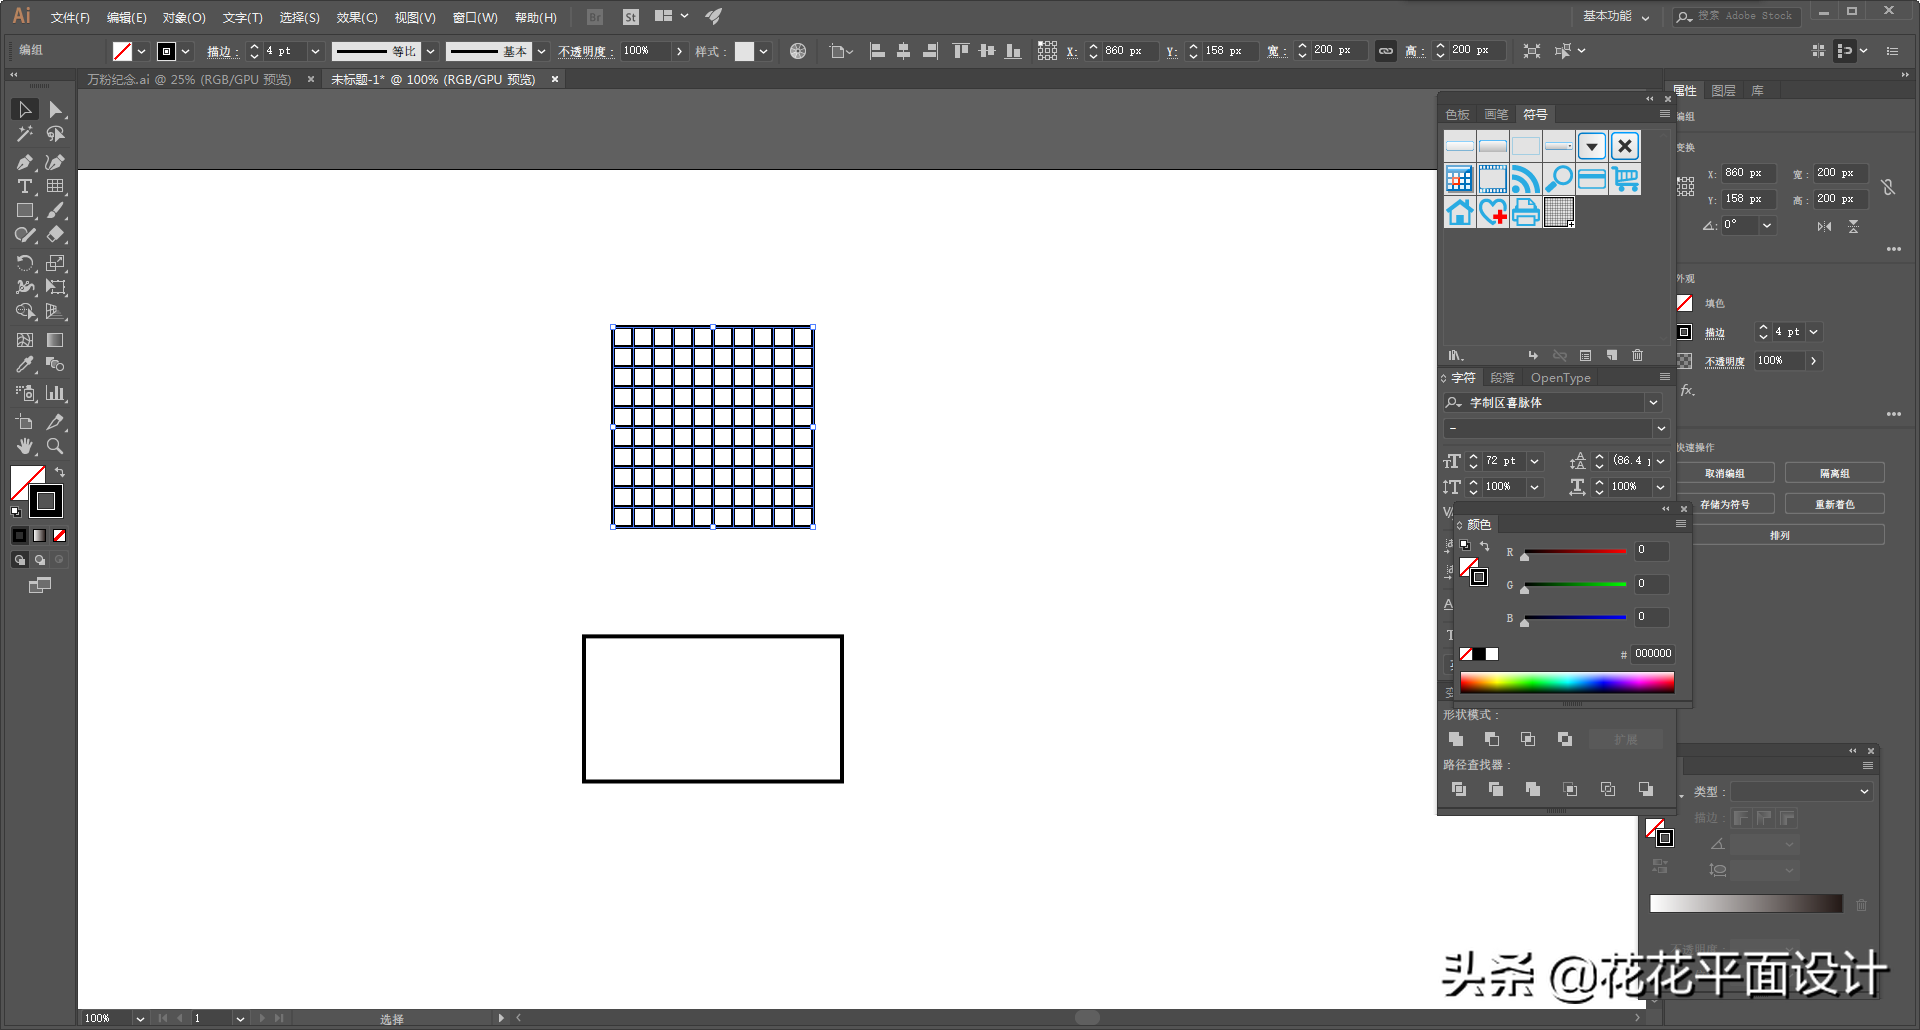Select the Rectangle tool
Viewport: 1920px width, 1030px height.
(25, 211)
